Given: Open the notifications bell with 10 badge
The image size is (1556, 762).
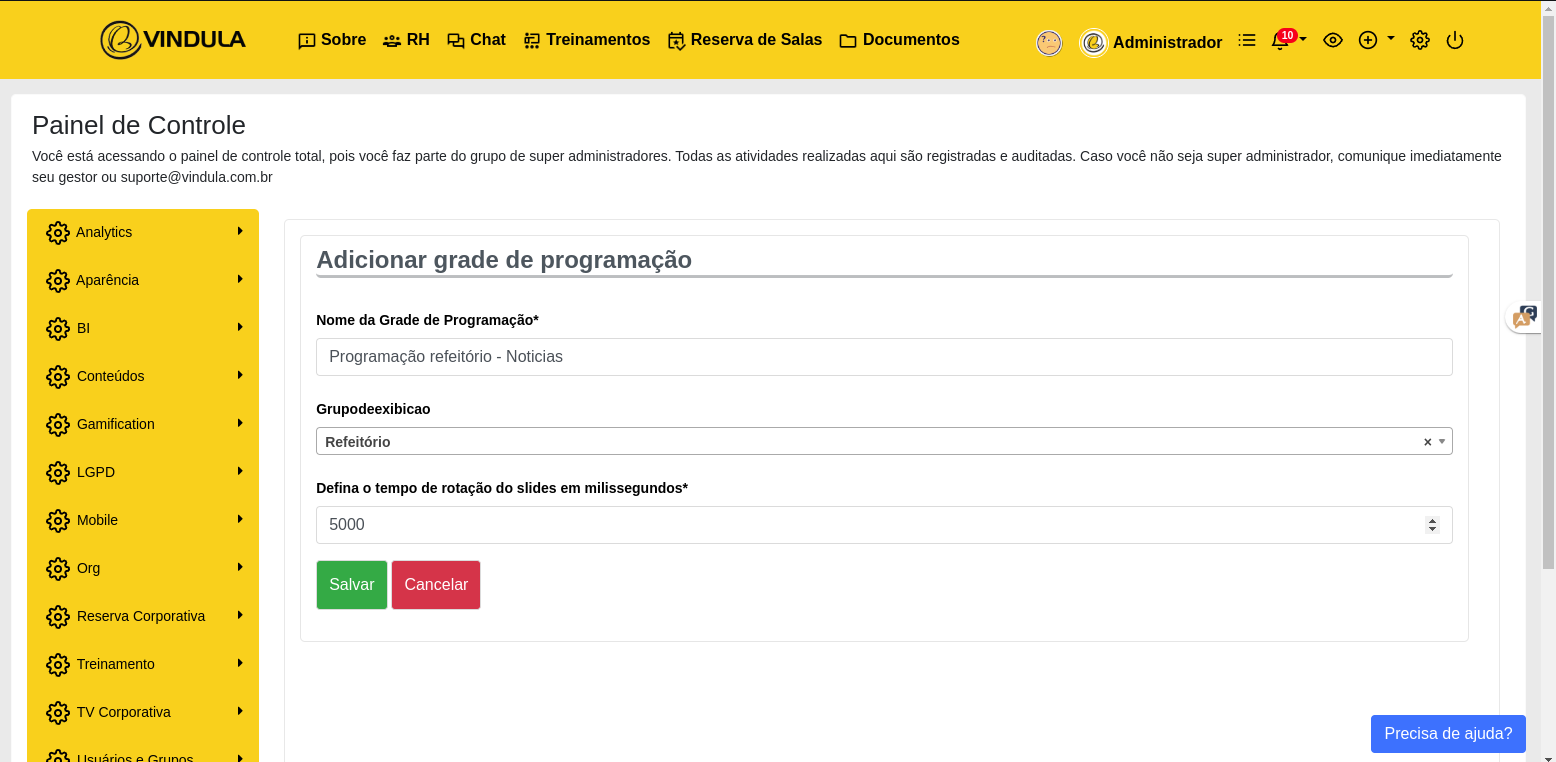Looking at the screenshot, I should point(1288,40).
